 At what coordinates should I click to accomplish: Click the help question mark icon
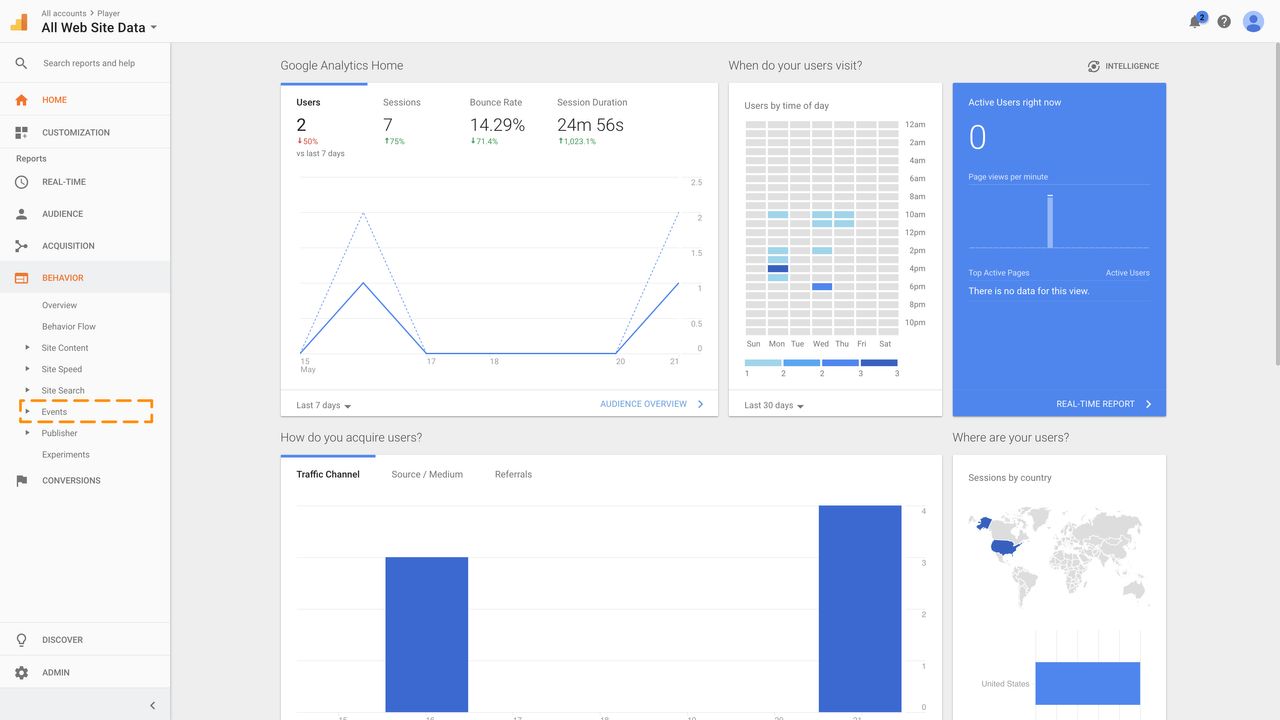1223,20
